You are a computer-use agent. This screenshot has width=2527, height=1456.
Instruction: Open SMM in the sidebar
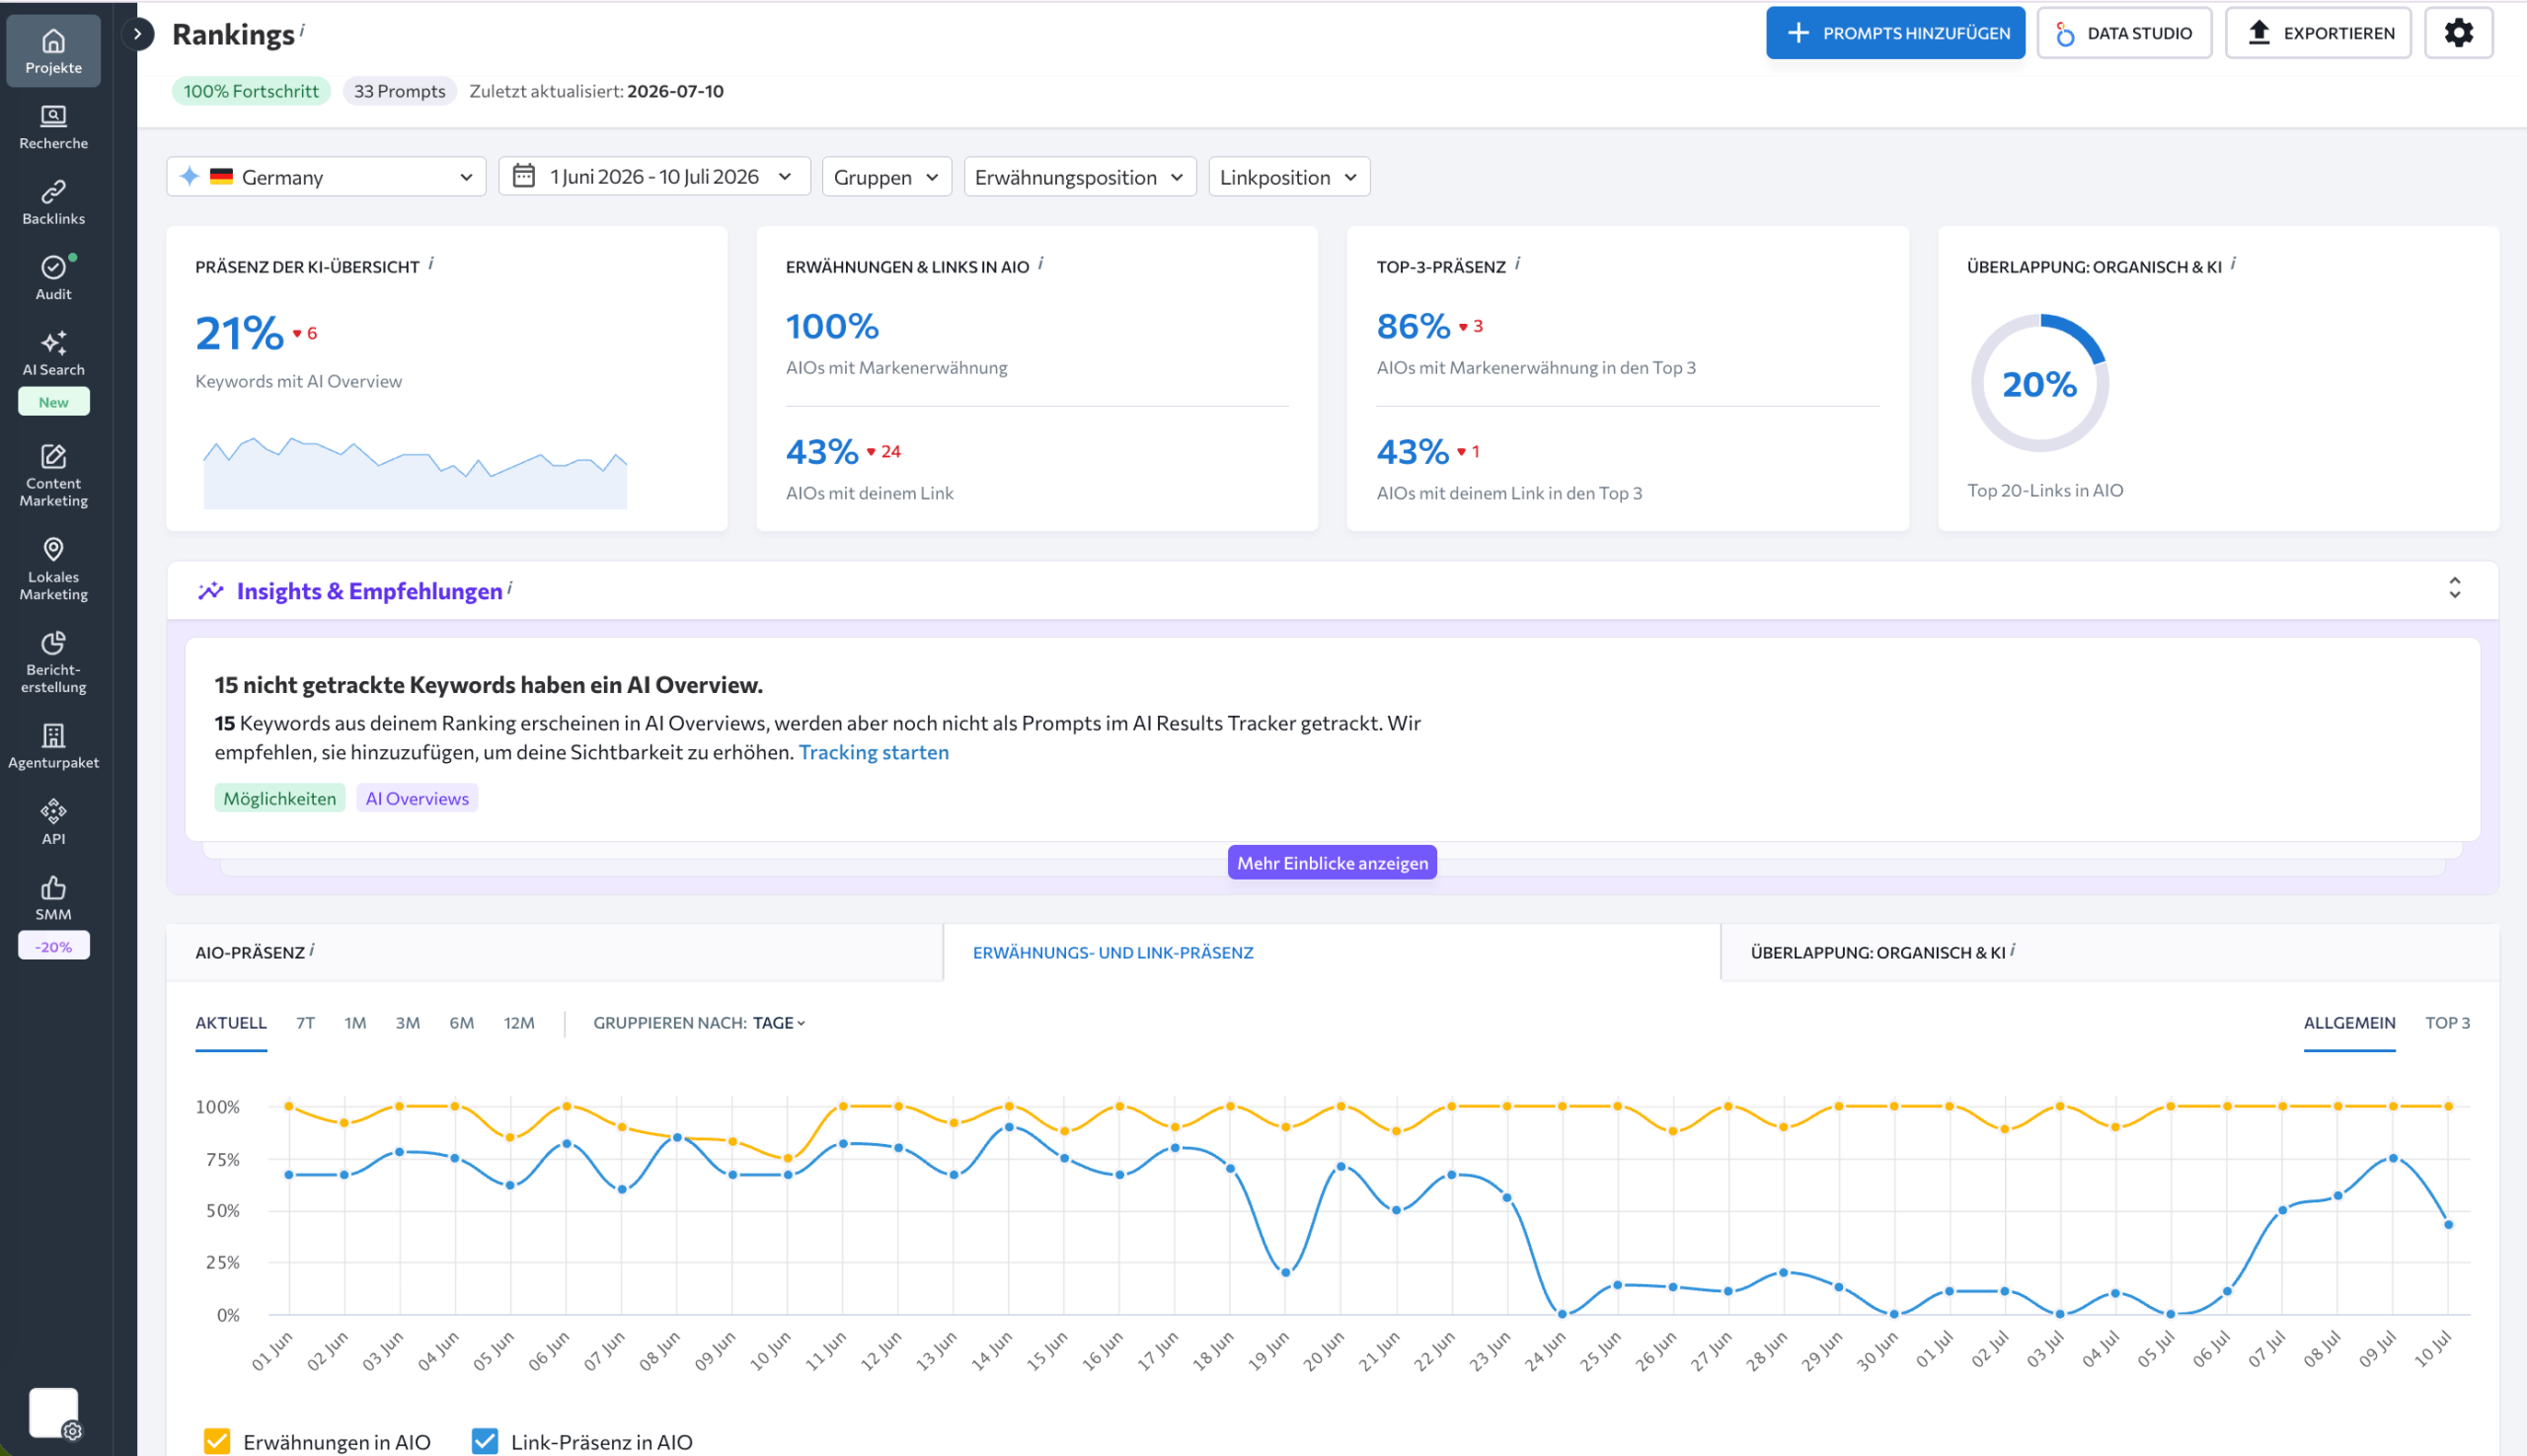(x=53, y=898)
